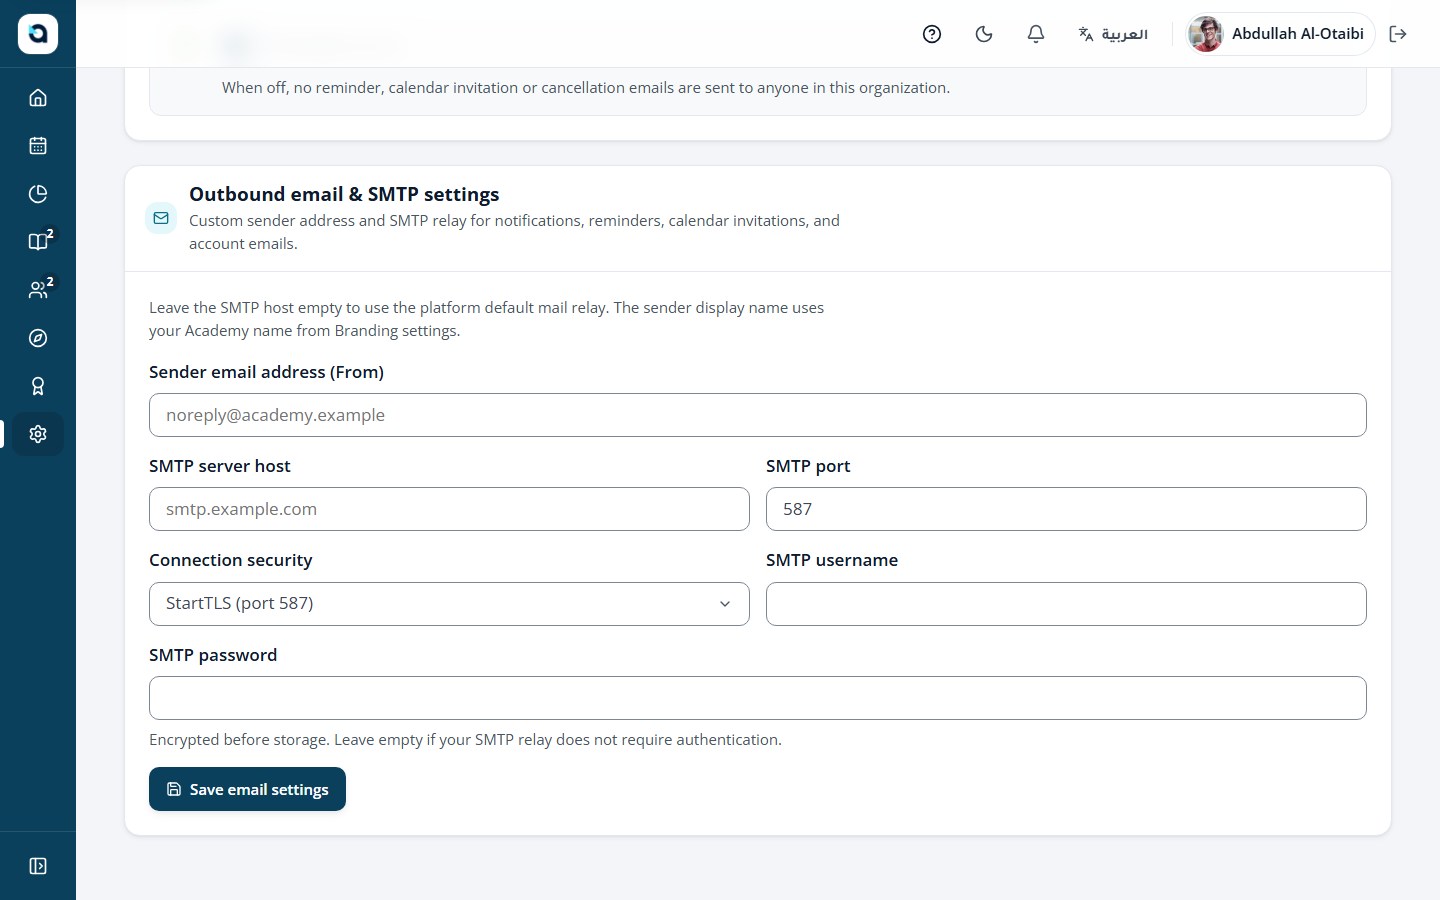Open the pie chart analytics icon
The height and width of the screenshot is (900, 1440).
38,194
